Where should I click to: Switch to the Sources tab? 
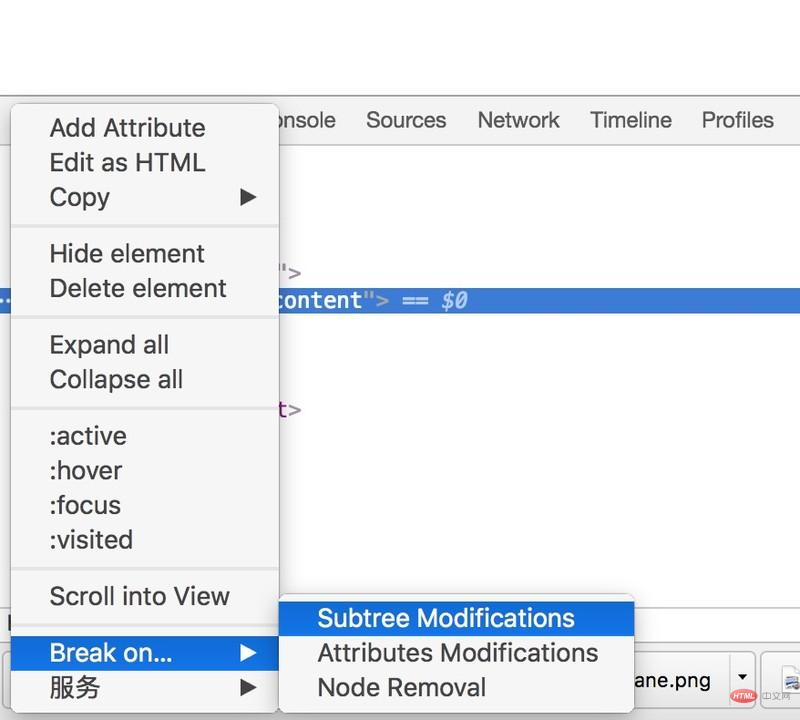click(406, 120)
